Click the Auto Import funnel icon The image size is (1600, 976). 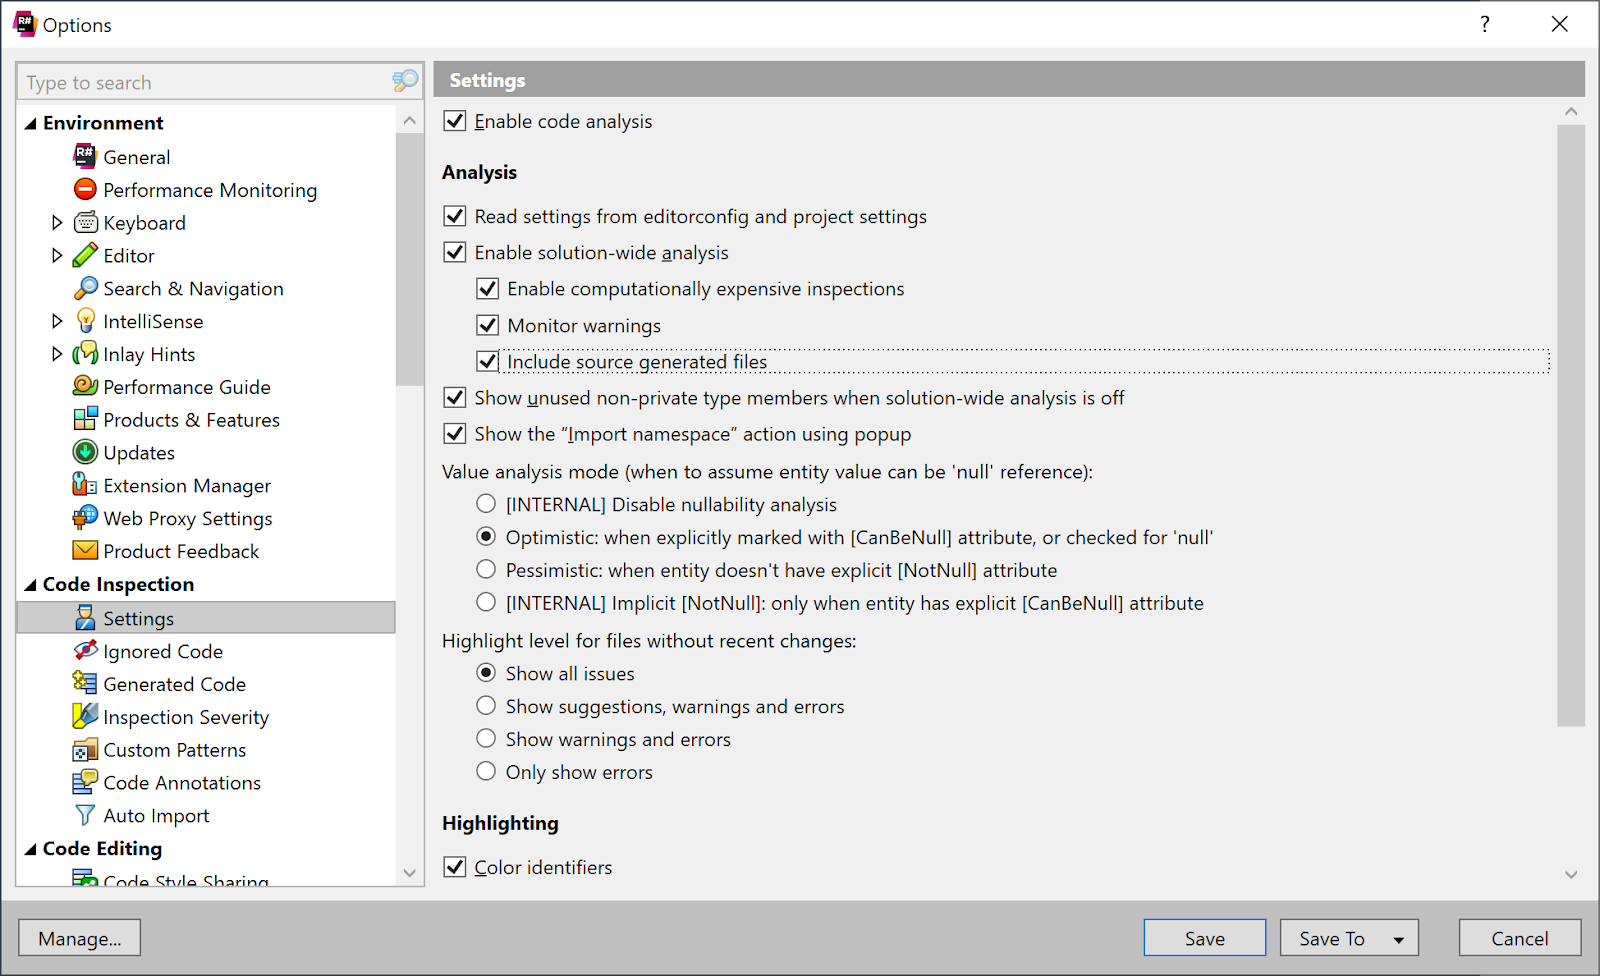point(85,815)
